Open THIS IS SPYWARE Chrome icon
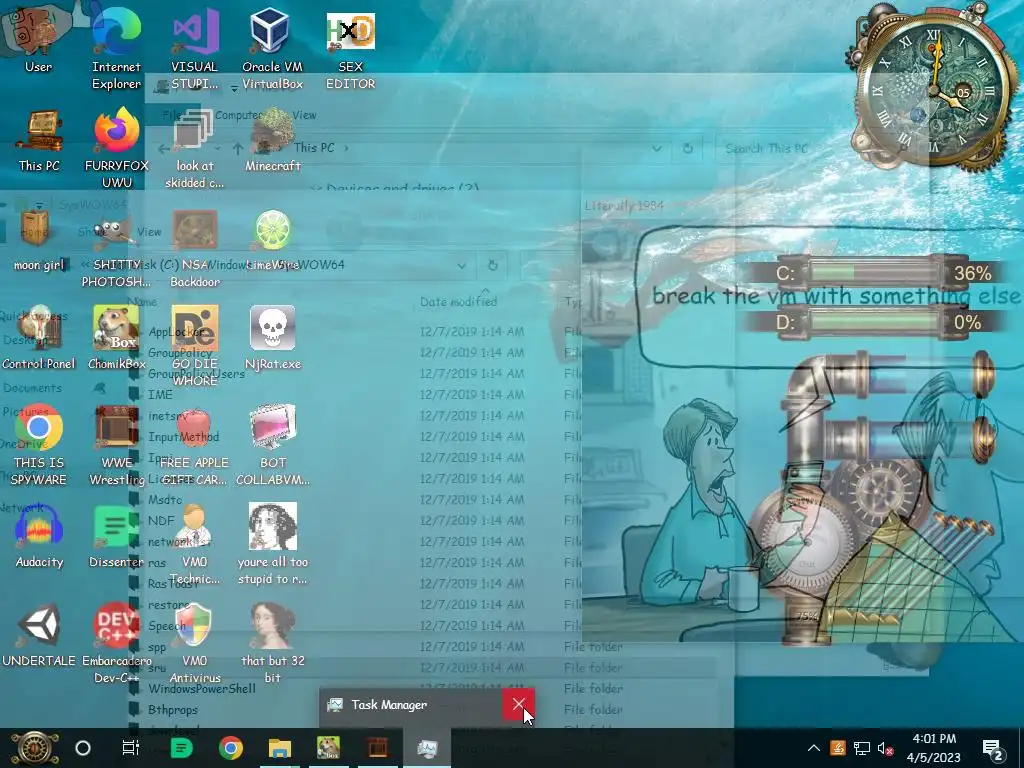Screen dimensions: 1024x768 coord(39,445)
